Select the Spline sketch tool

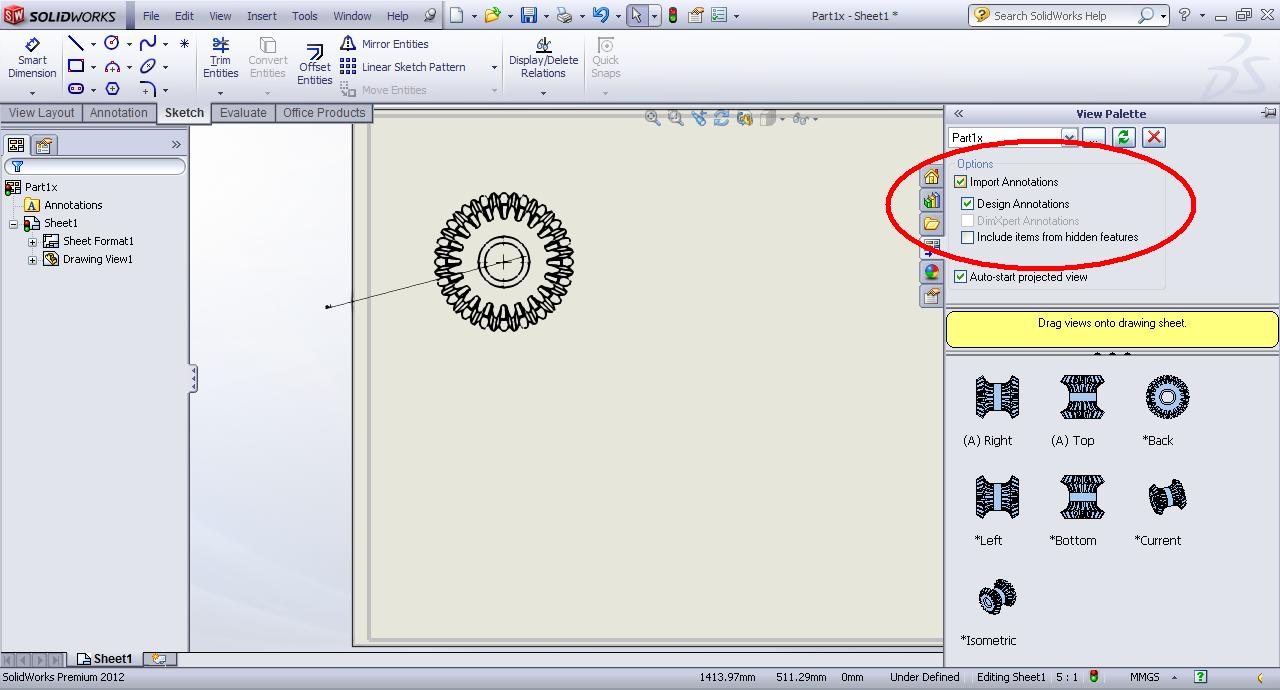pyautogui.click(x=148, y=44)
